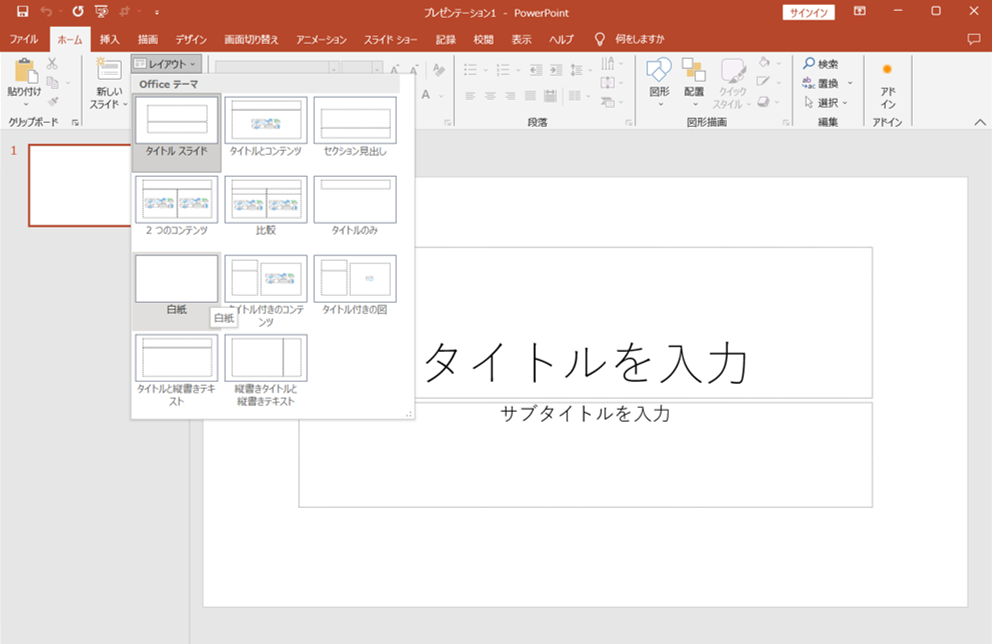
Task: Open the File (ファイル) menu
Action: pyautogui.click(x=24, y=39)
